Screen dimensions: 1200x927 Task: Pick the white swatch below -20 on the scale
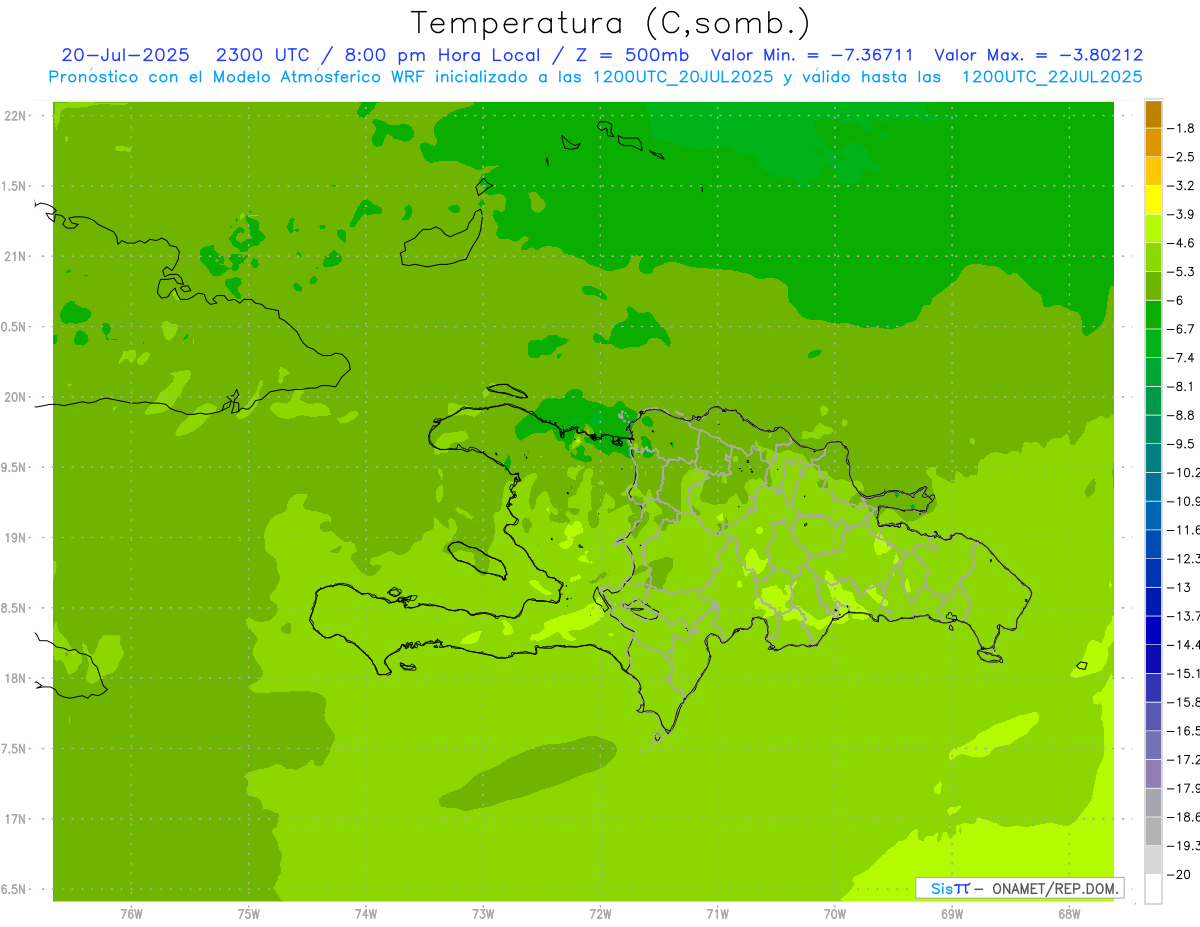(1153, 888)
